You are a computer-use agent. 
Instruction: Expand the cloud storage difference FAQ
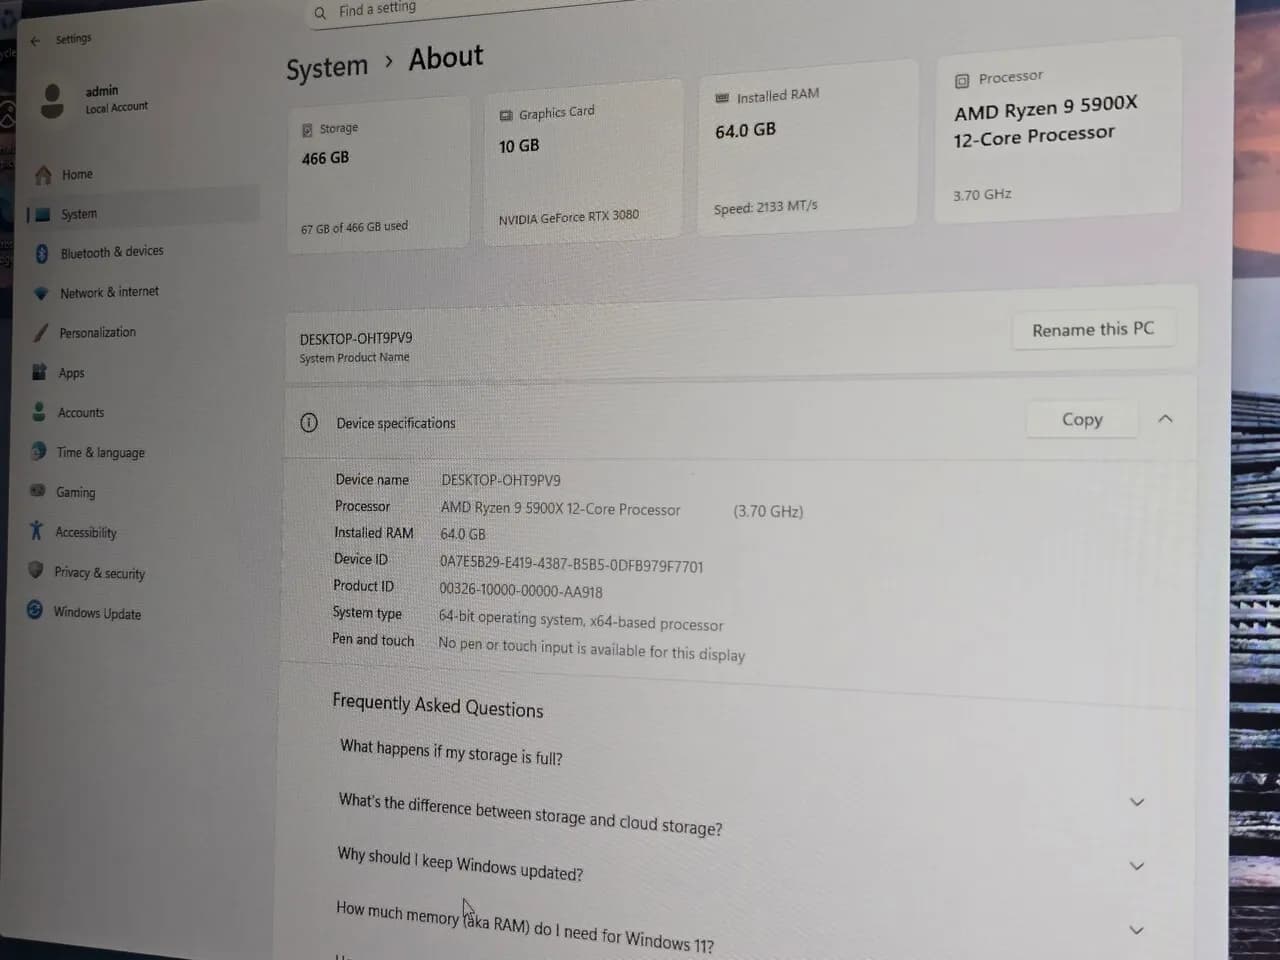1137,802
